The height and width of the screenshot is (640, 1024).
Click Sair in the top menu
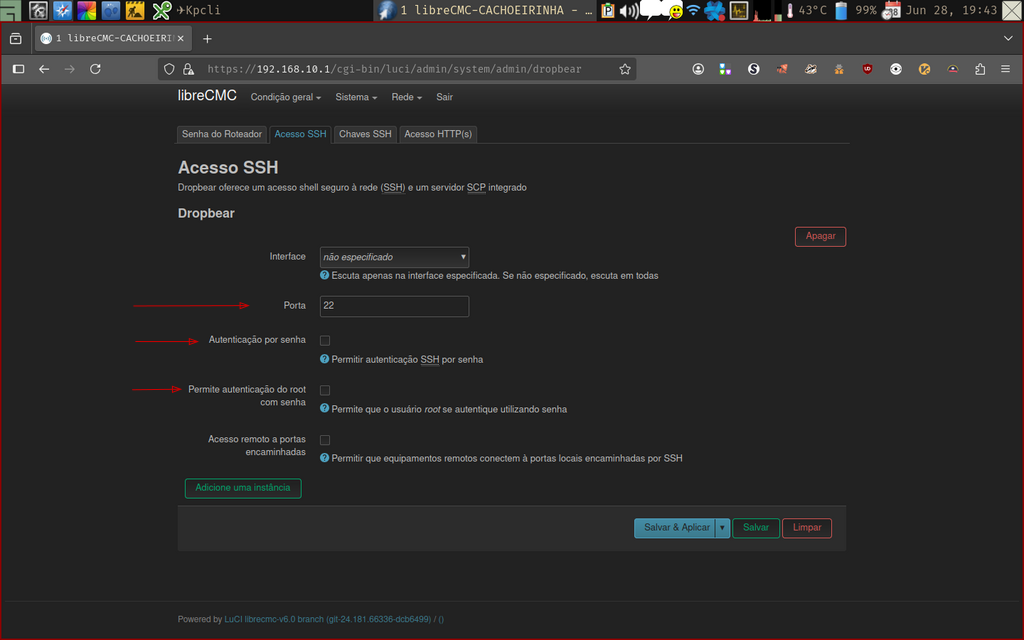(444, 97)
